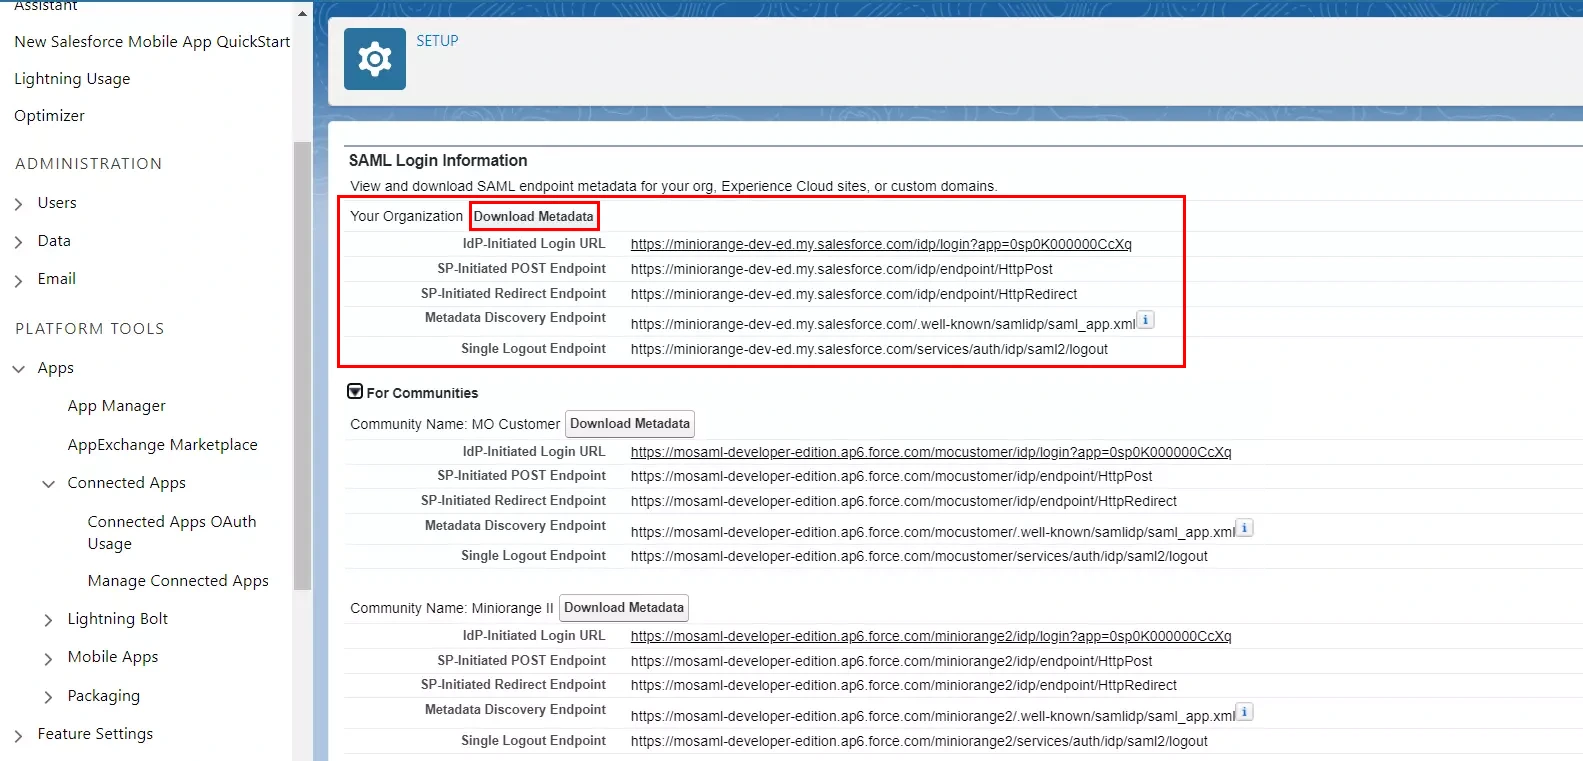Click miniorange2 HttpRedirect endpoint URL
The height and width of the screenshot is (761, 1583).
[904, 685]
